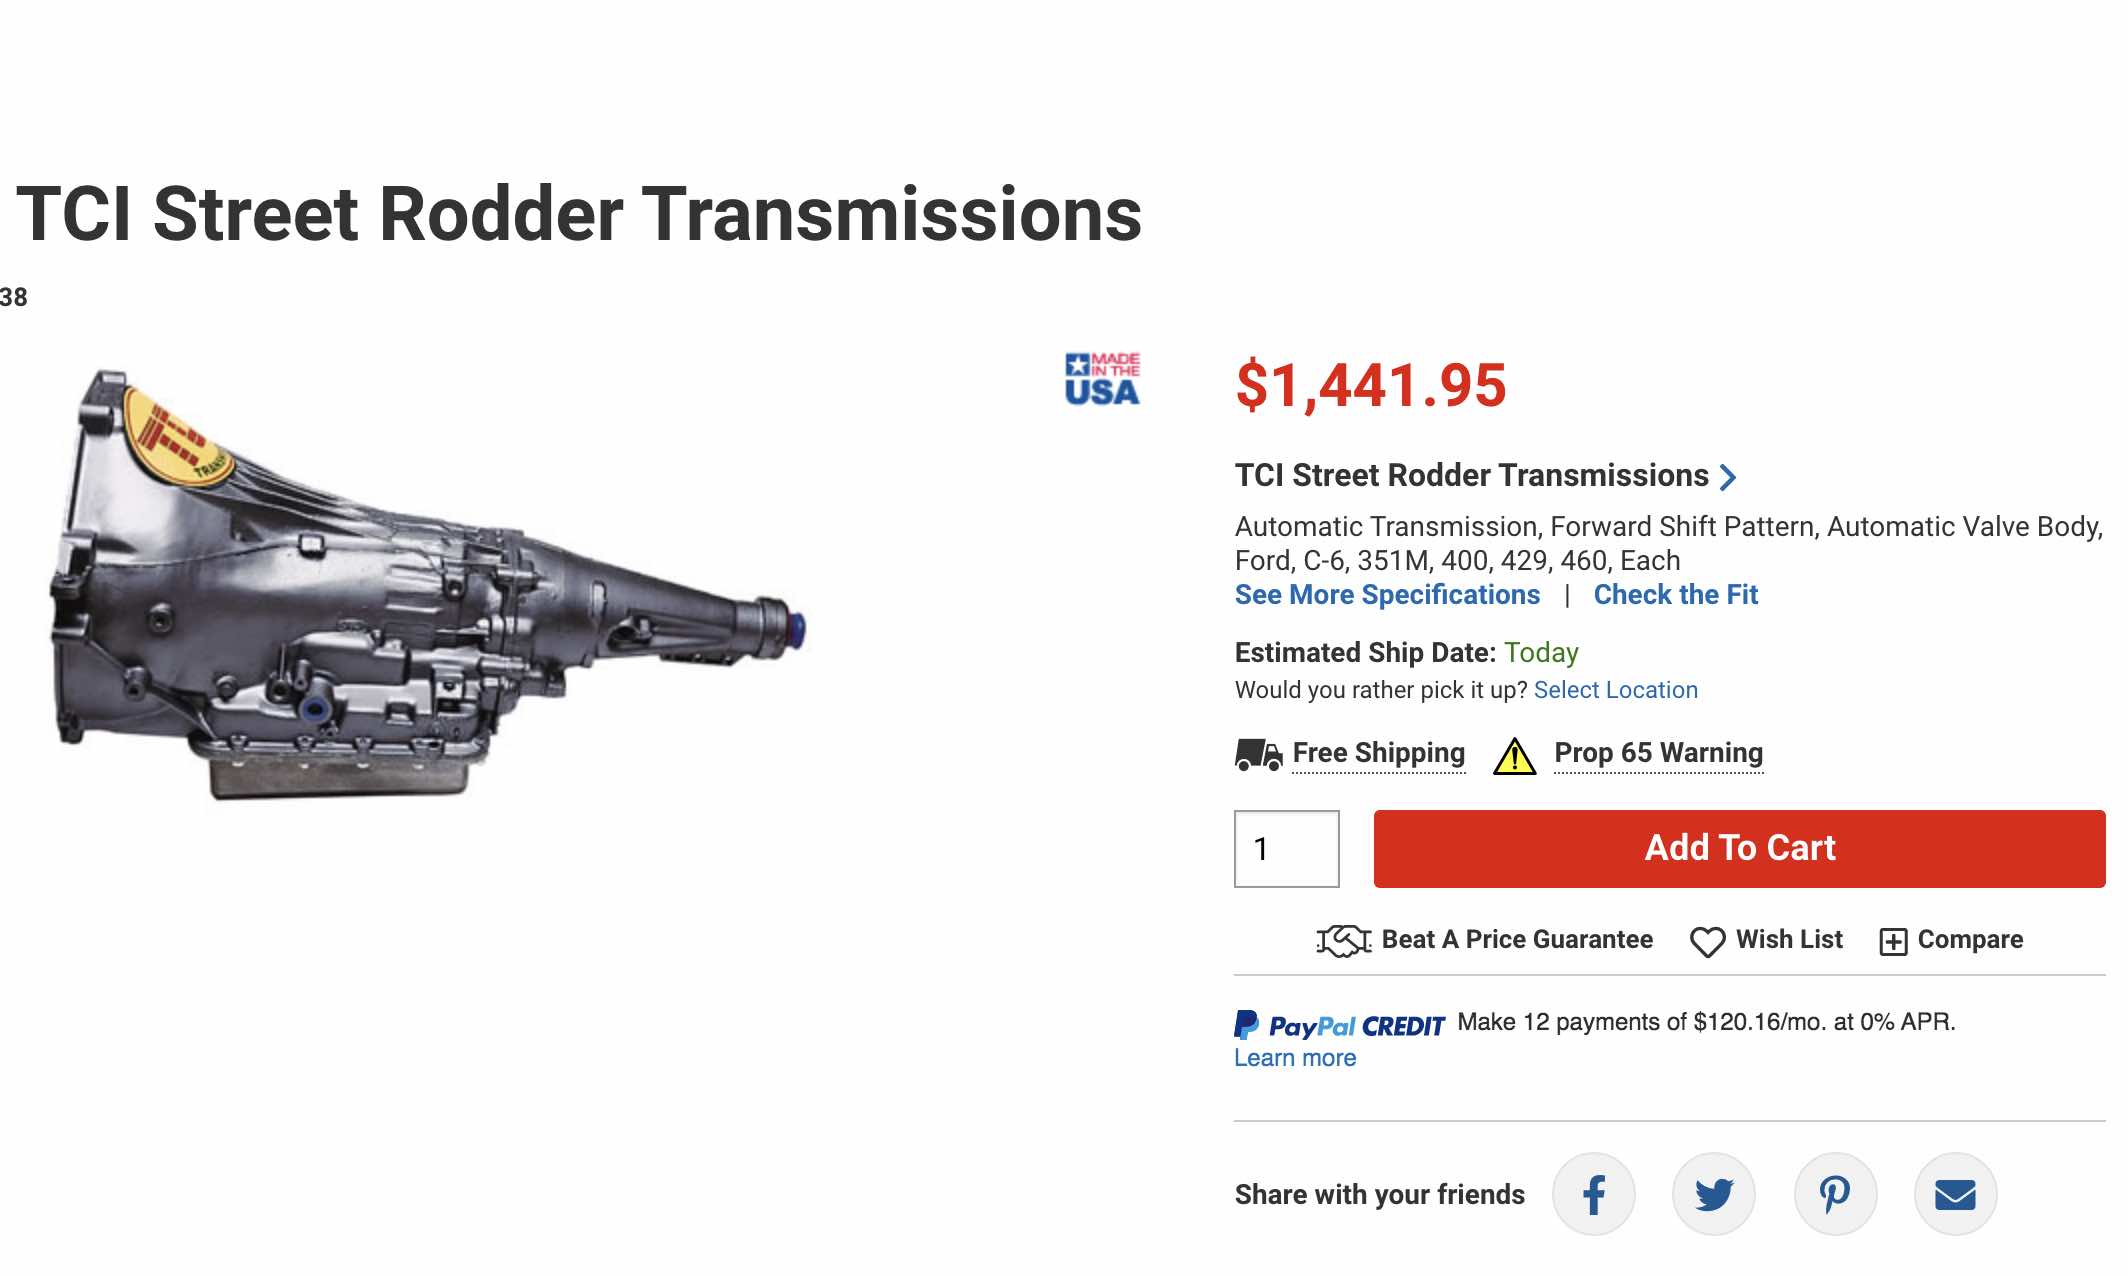Click the Free Shipping details link
Screen dimensions: 2128x1276
click(1378, 753)
